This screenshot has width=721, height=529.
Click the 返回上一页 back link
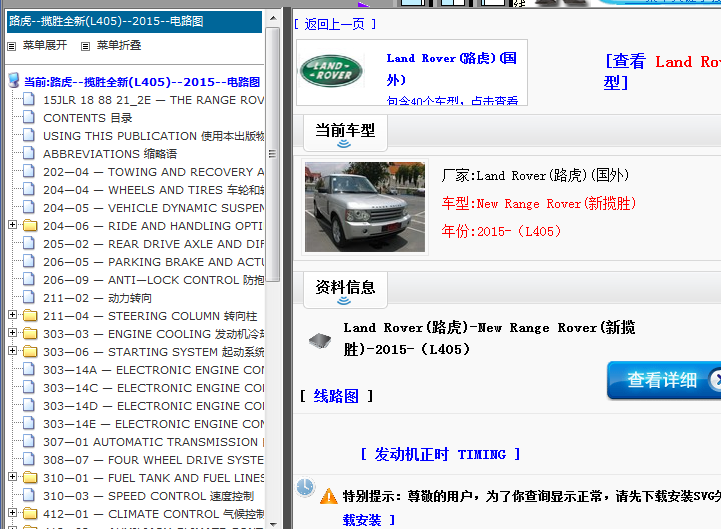[x=335, y=24]
